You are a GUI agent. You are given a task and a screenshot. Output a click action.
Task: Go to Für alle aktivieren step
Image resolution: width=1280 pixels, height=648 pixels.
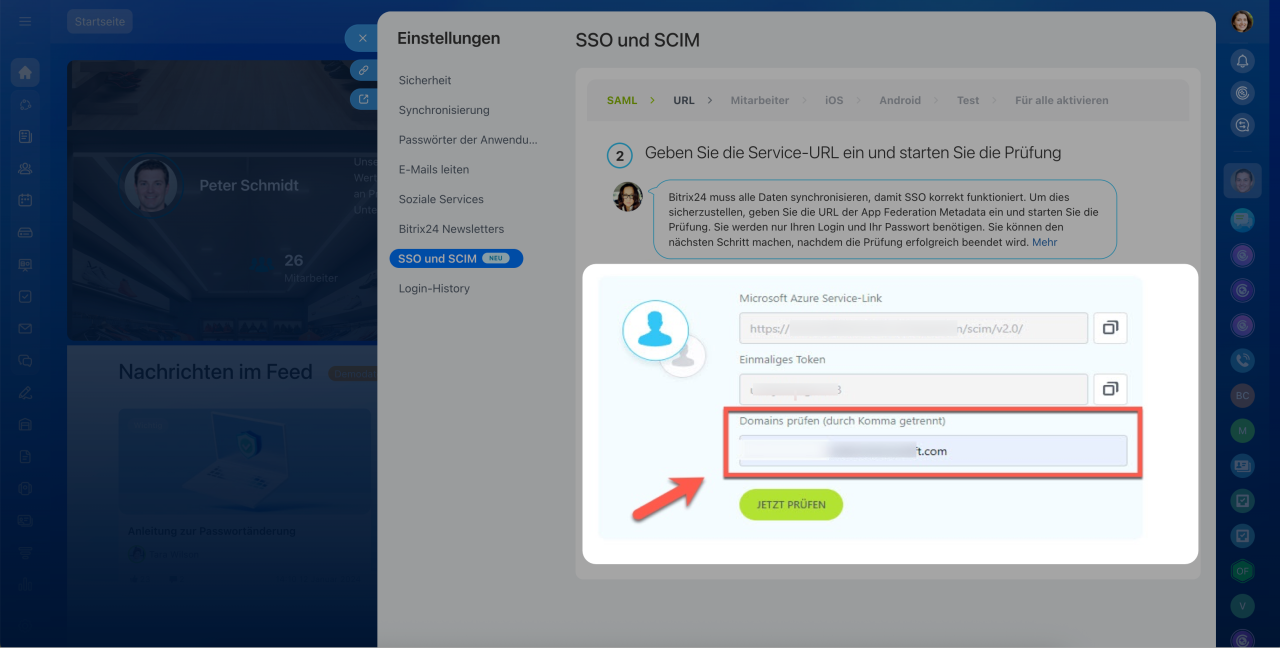click(1062, 100)
